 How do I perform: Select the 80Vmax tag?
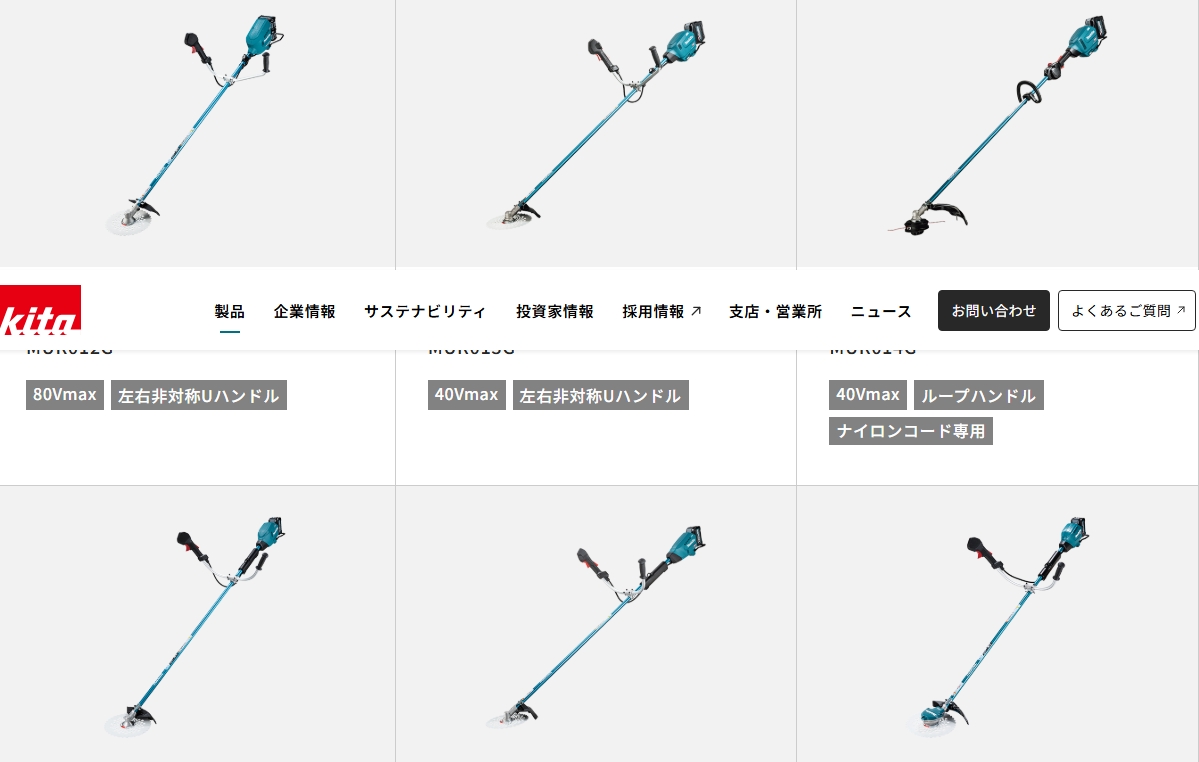(65, 395)
